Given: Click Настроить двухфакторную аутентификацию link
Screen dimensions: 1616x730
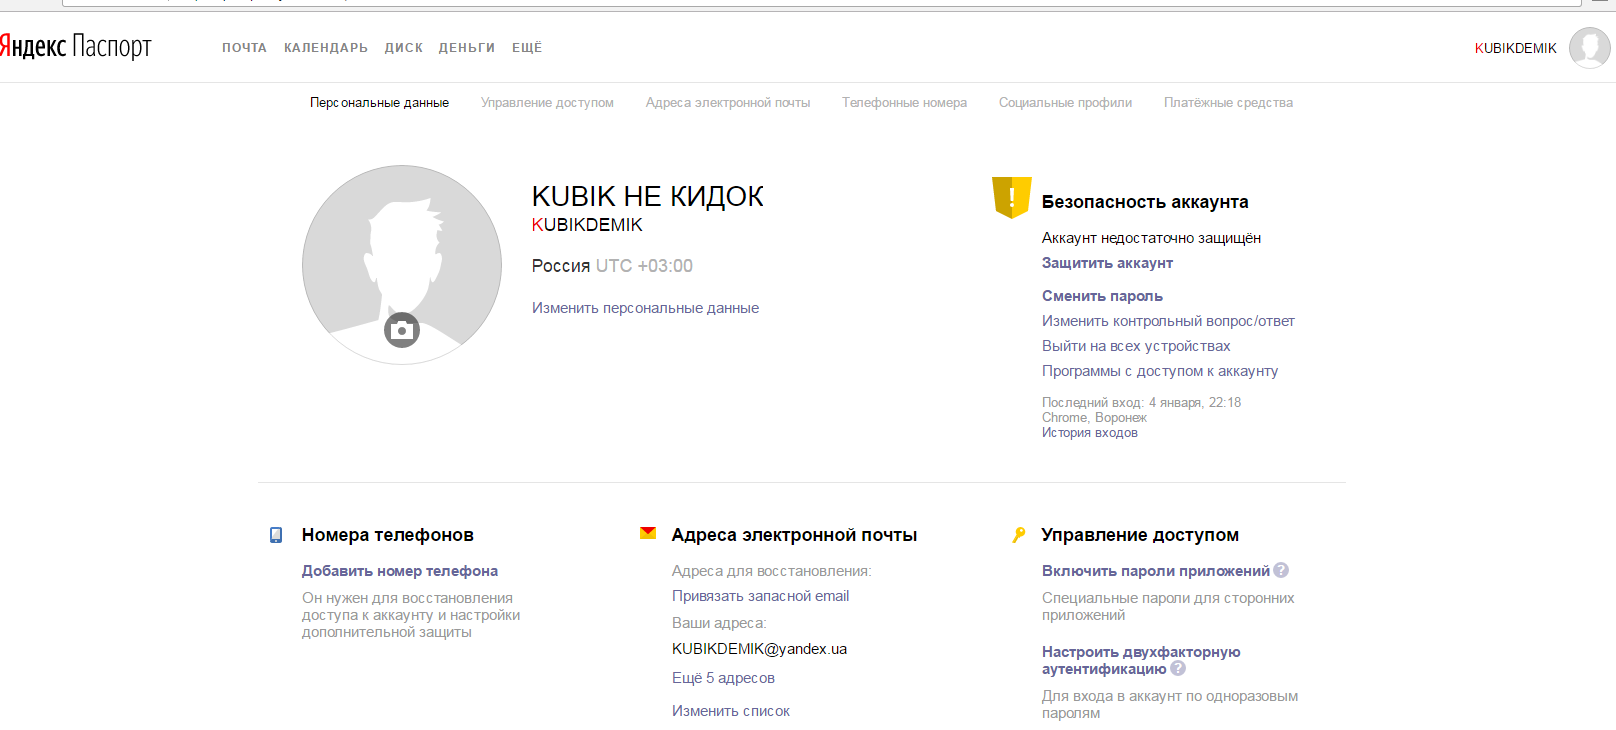Looking at the screenshot, I should pos(1142,660).
